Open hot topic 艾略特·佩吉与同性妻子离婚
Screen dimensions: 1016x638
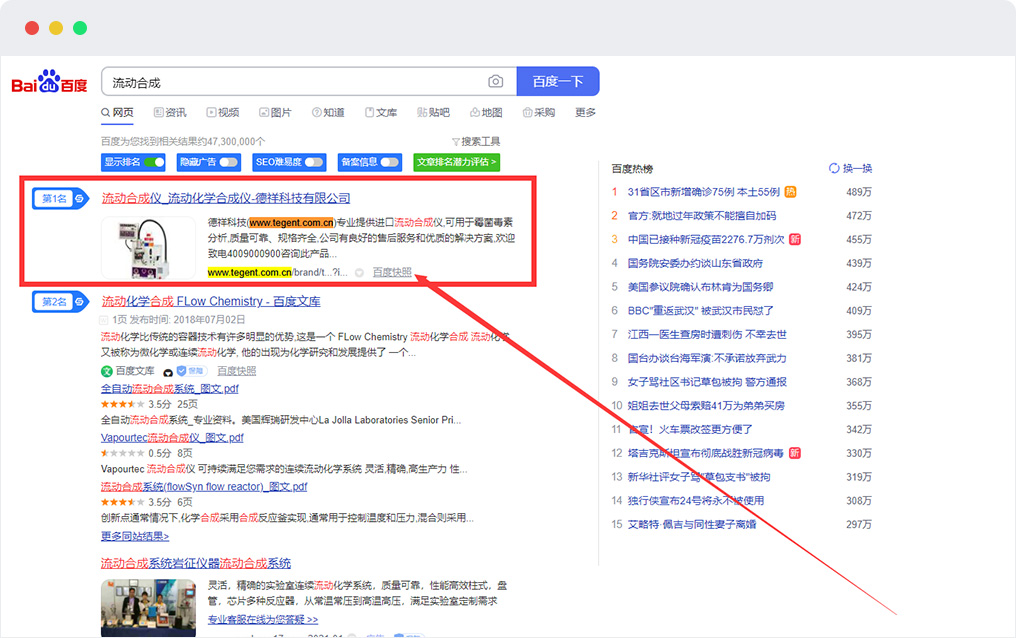[x=692, y=525]
